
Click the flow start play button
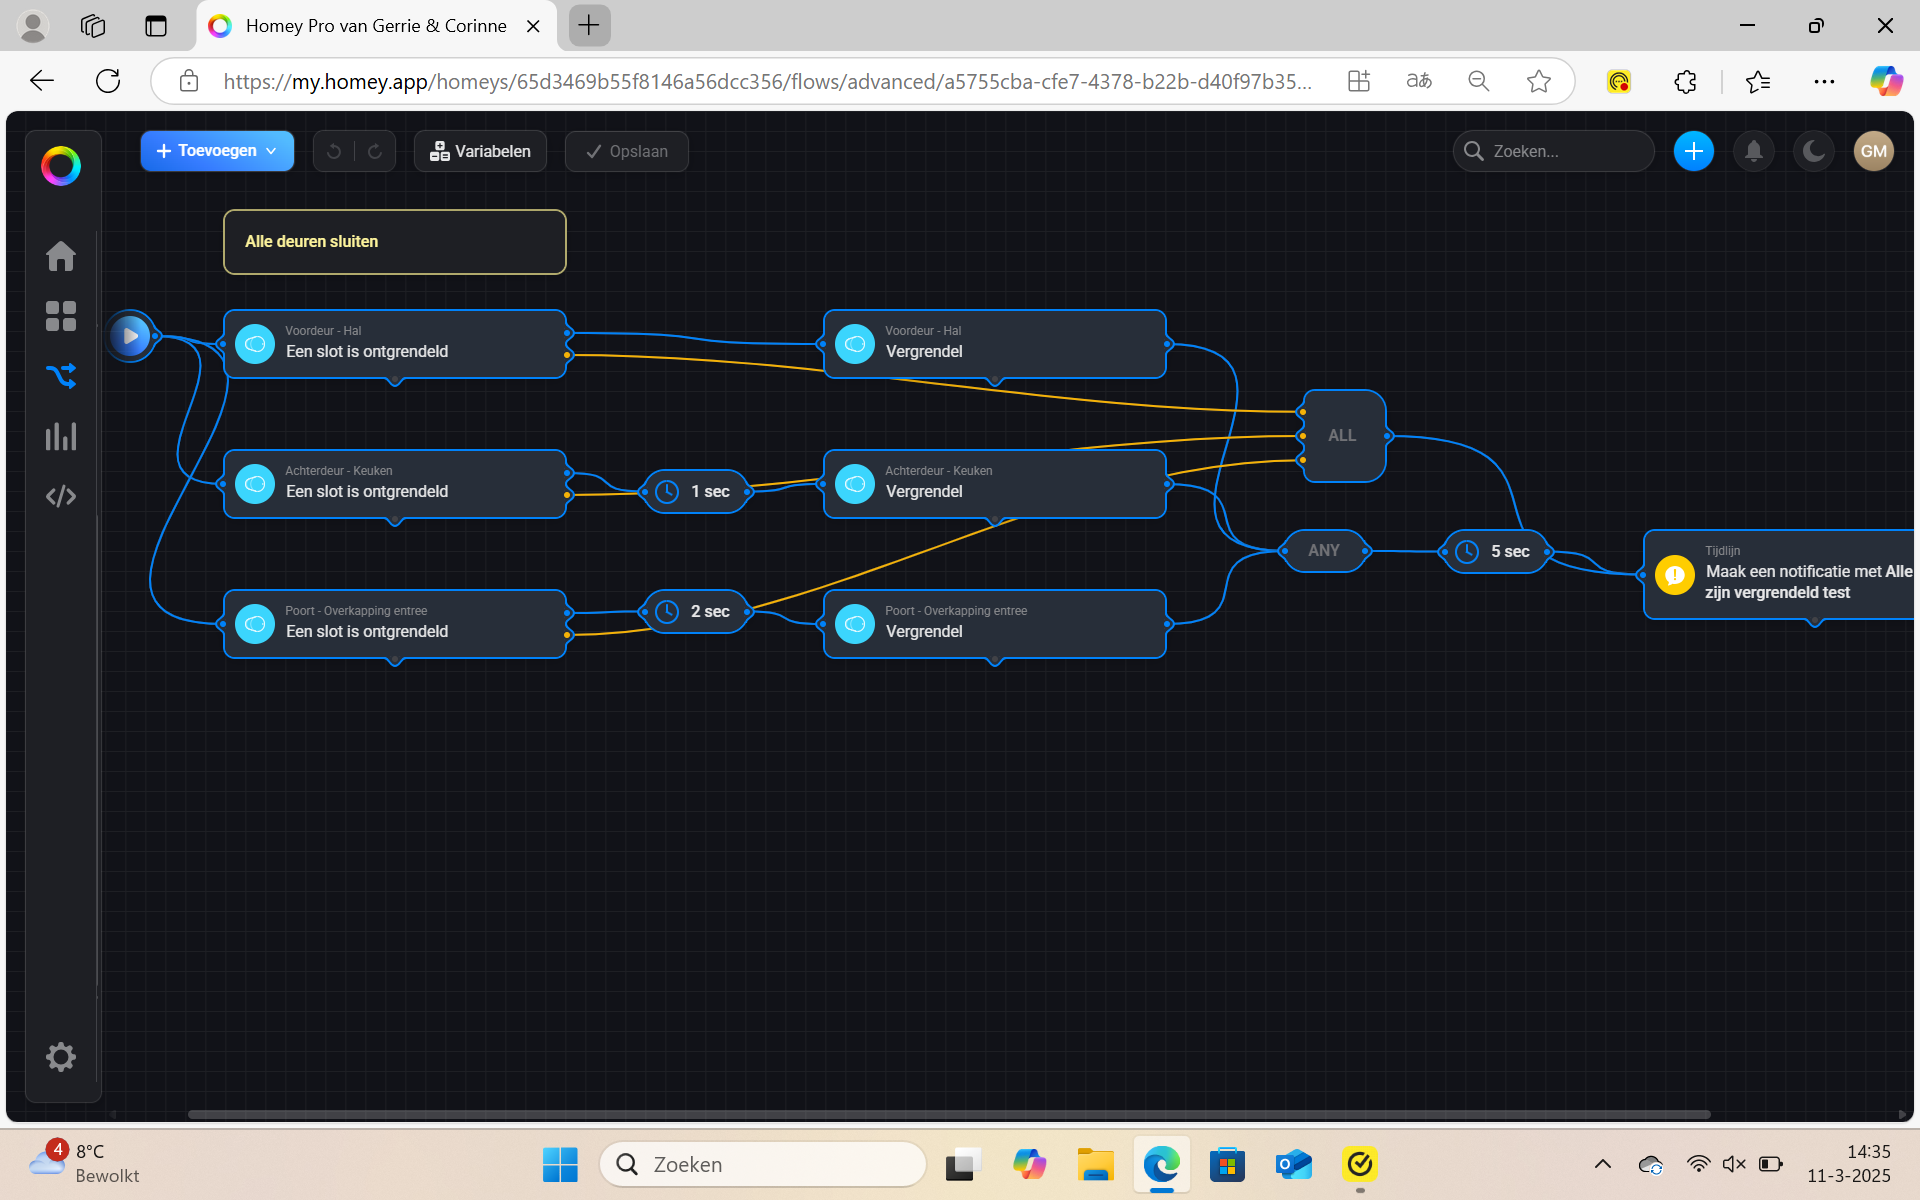click(x=131, y=336)
